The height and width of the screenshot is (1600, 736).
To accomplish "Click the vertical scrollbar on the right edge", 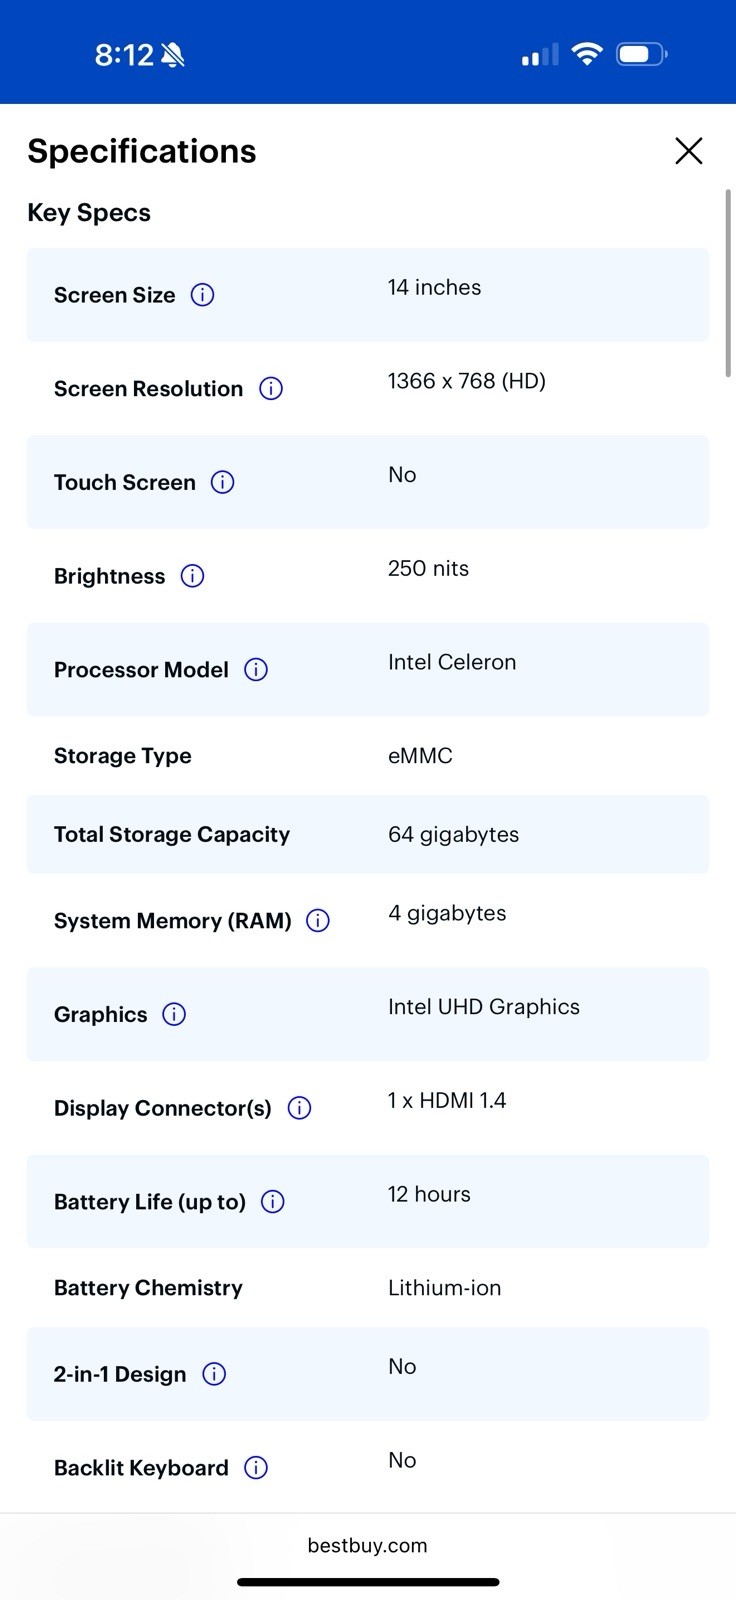I will point(729,282).
